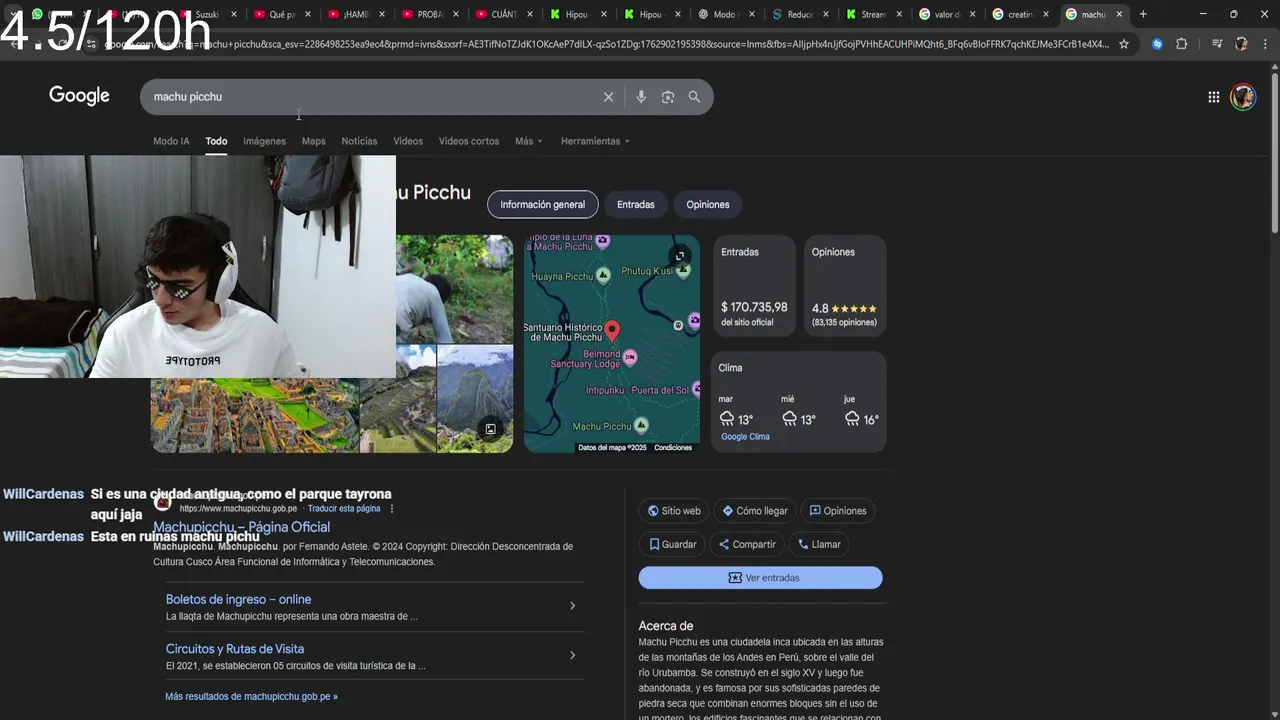The height and width of the screenshot is (720, 1280).
Task: Select the Todo results tab
Action: 216,141
